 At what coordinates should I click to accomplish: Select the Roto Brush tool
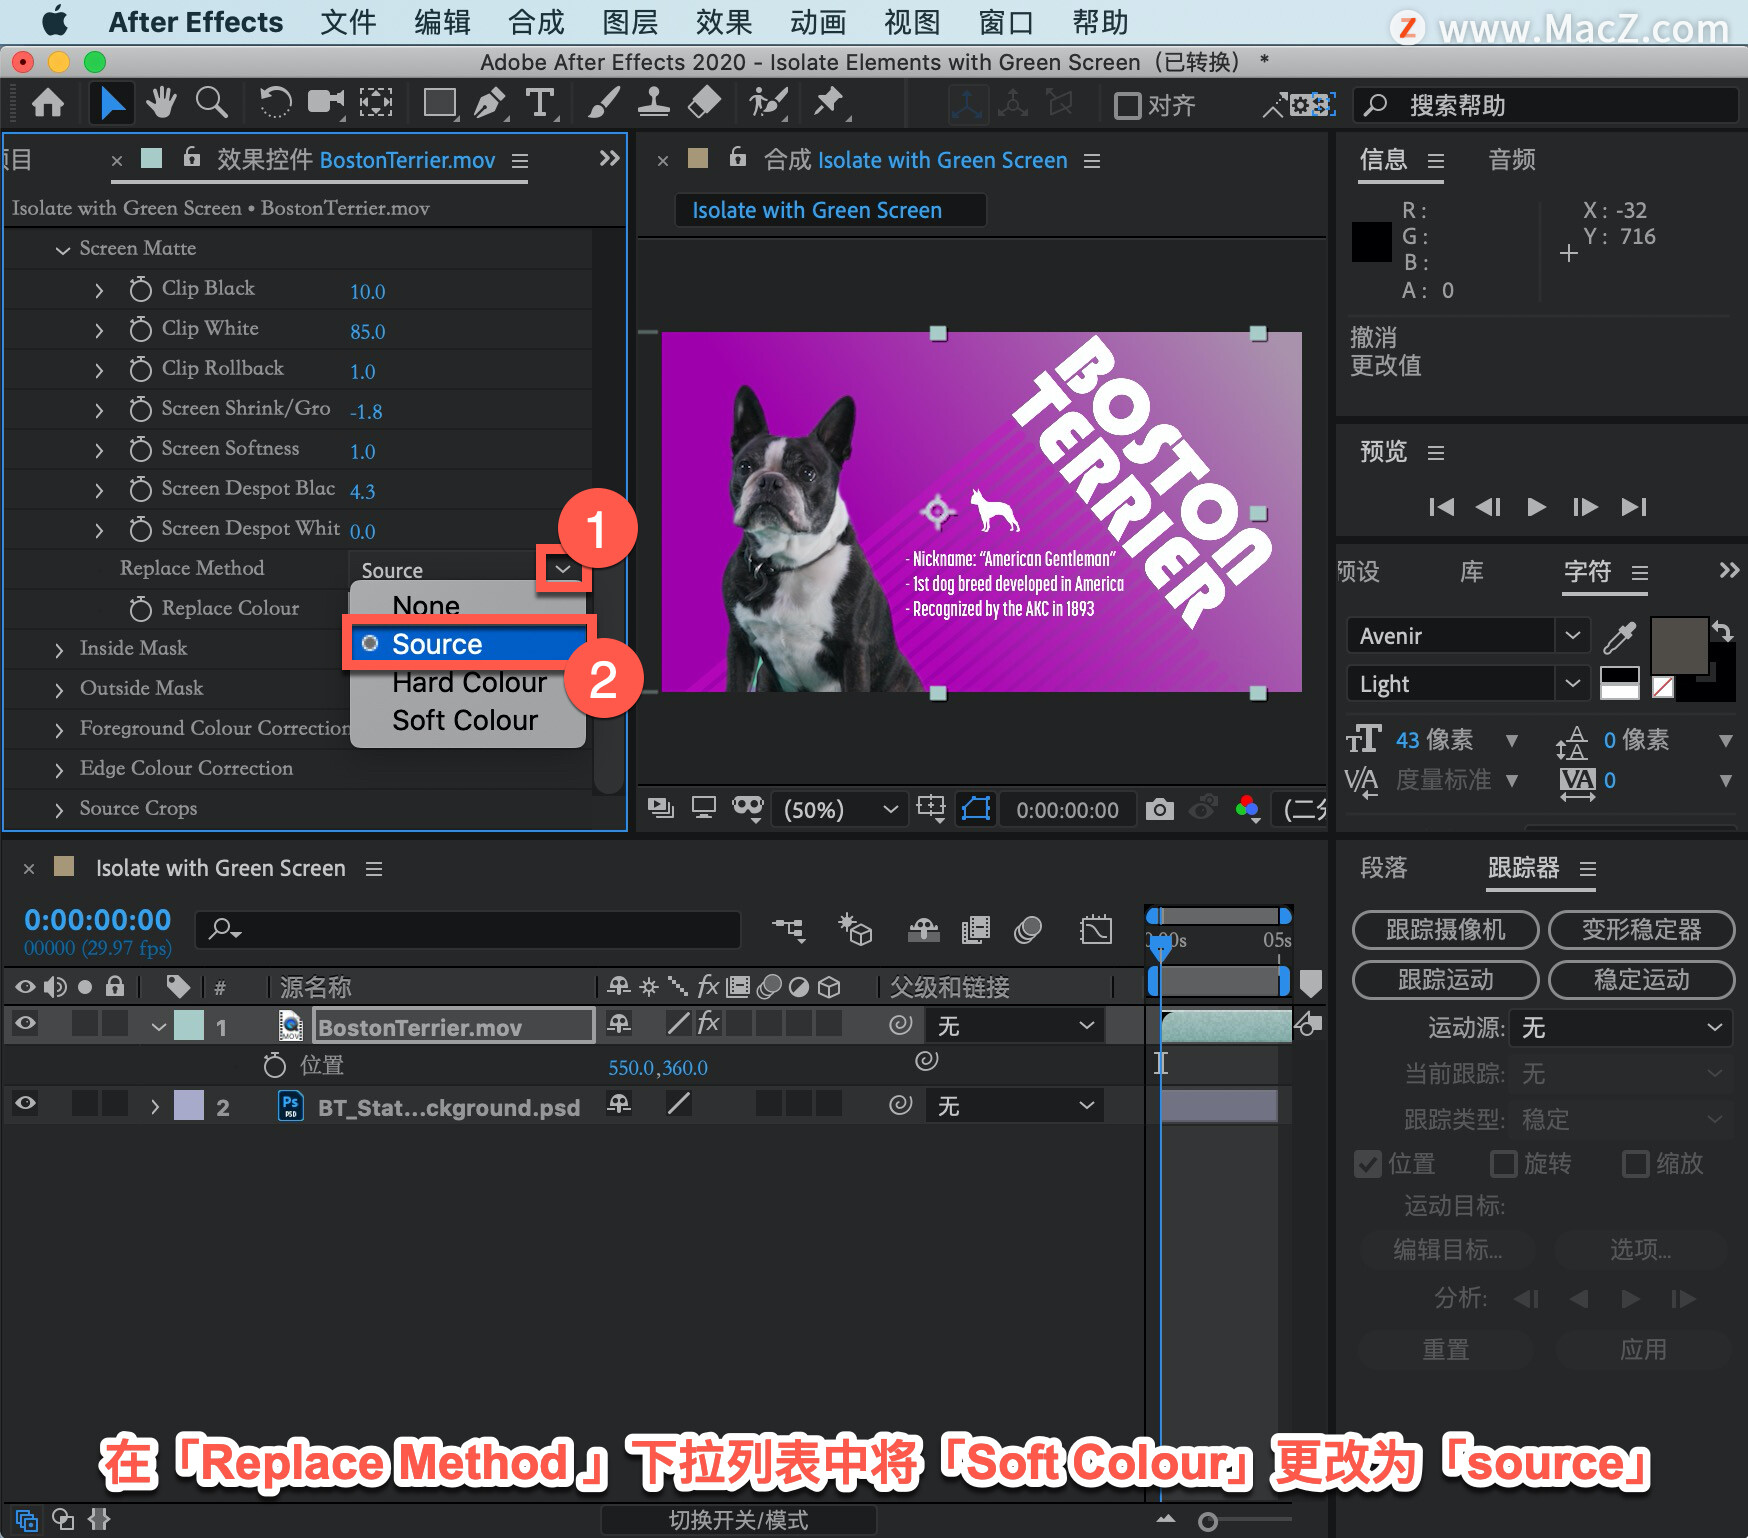click(768, 103)
